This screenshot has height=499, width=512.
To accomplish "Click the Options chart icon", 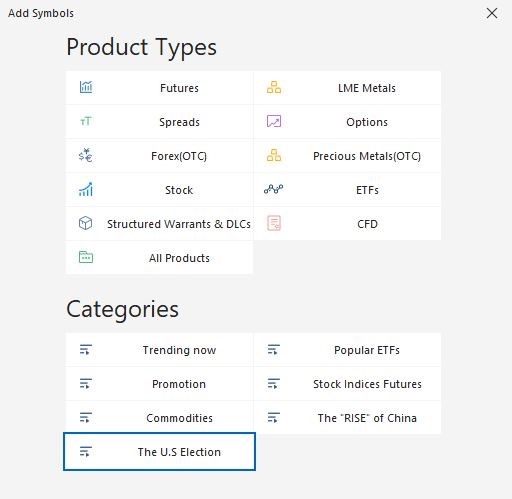I will [x=274, y=121].
